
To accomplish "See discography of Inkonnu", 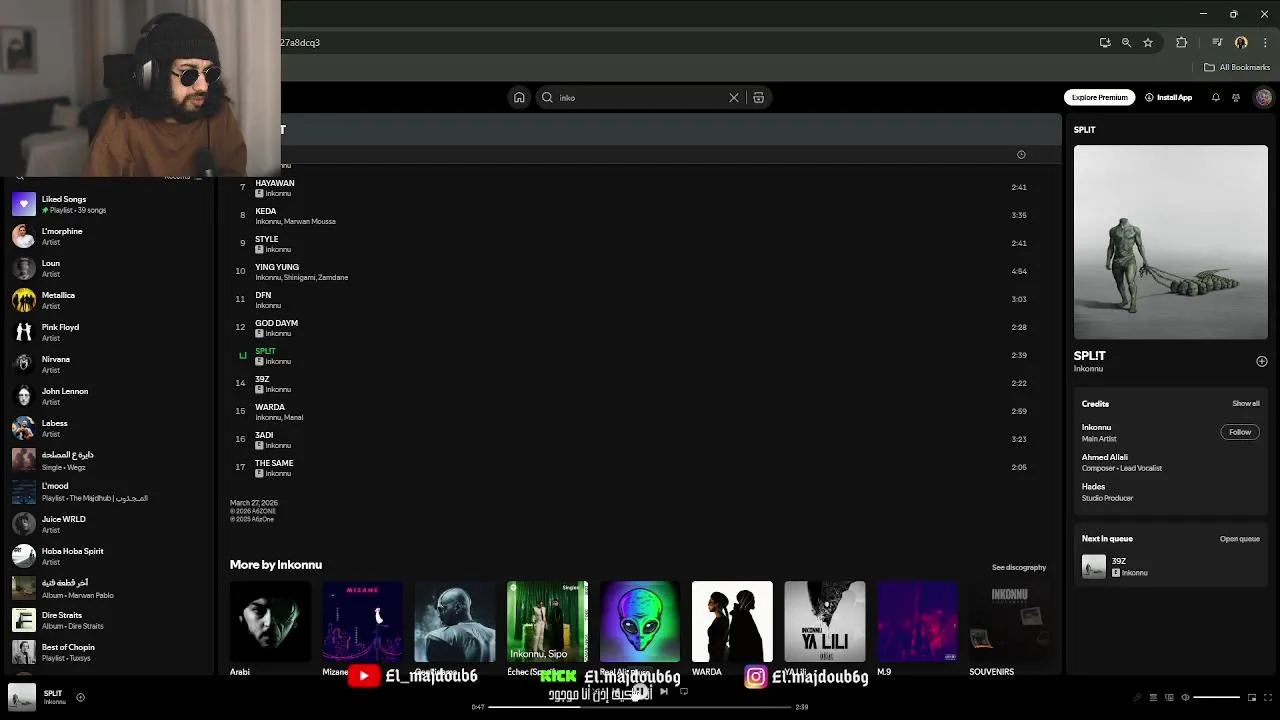I will (x=1019, y=567).
